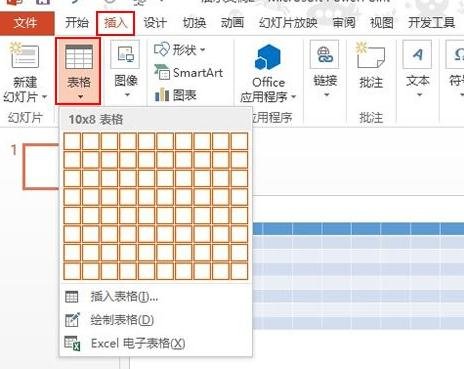
Task: Open the 设计 ribbon tab
Action: (x=155, y=23)
